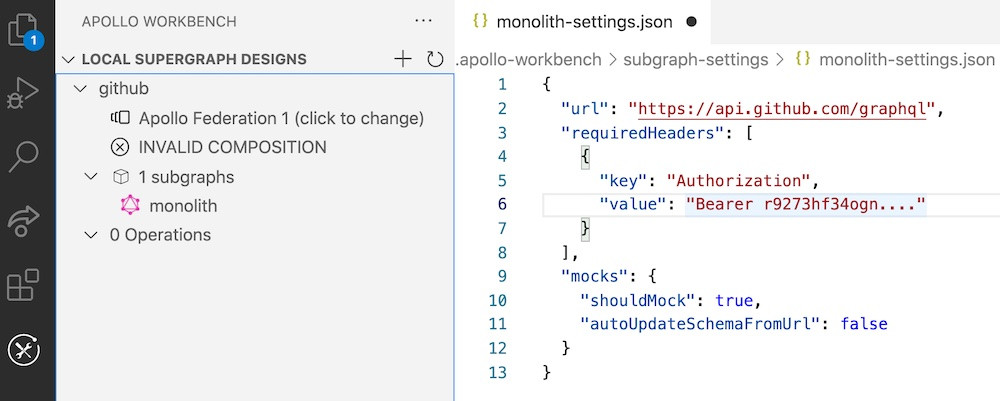The image size is (1000, 401).
Task: Click the 1 subgraphs label
Action: 186,177
